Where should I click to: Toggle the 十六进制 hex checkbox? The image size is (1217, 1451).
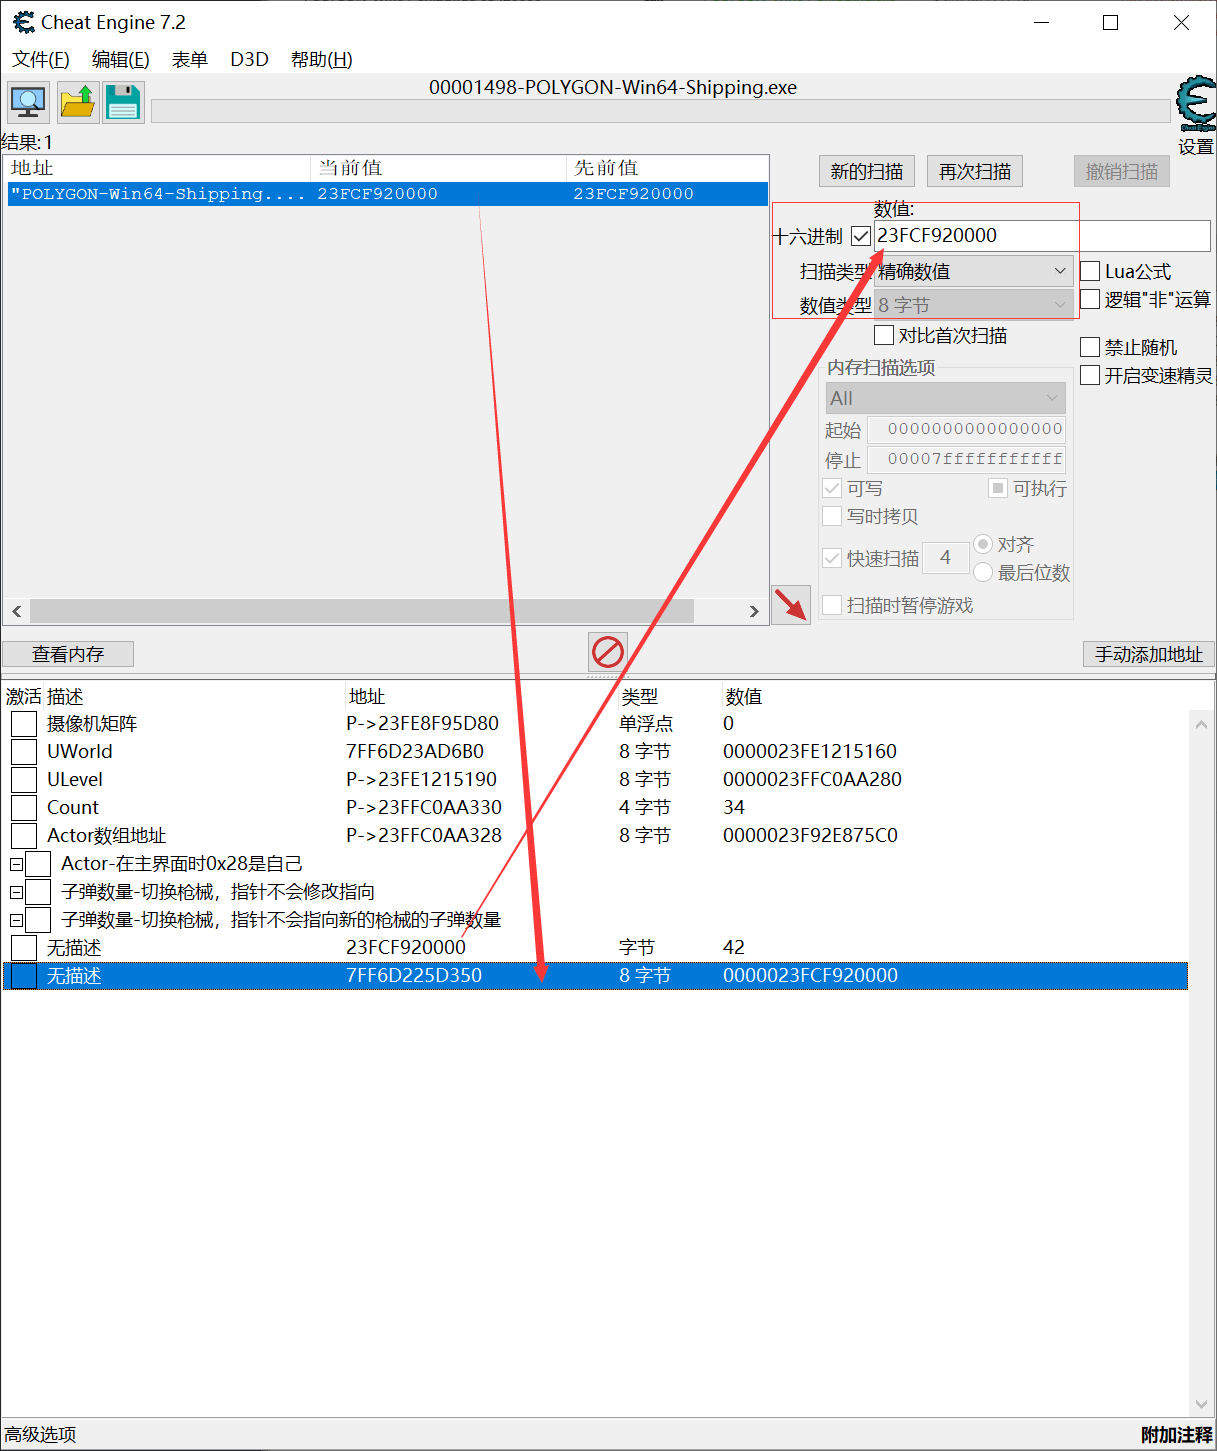861,237
